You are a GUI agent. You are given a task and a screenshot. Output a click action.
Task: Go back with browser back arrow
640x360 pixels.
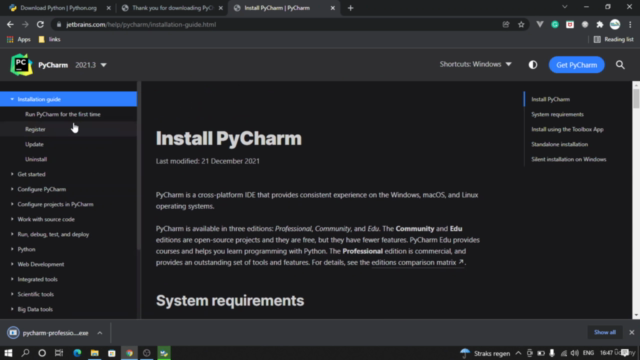click(10, 24)
